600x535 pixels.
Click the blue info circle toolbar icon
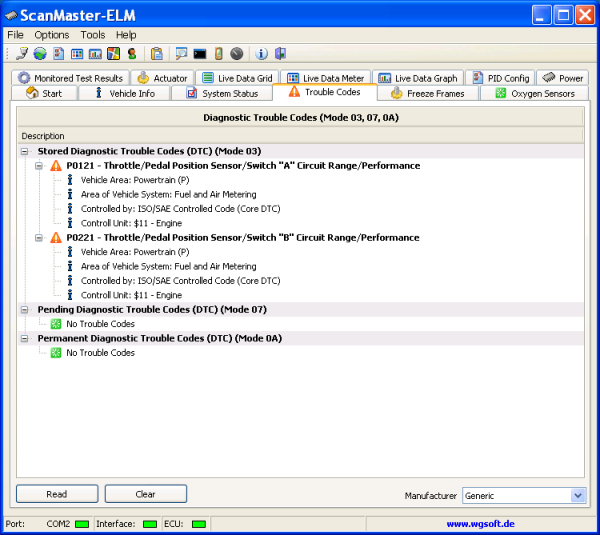point(261,54)
